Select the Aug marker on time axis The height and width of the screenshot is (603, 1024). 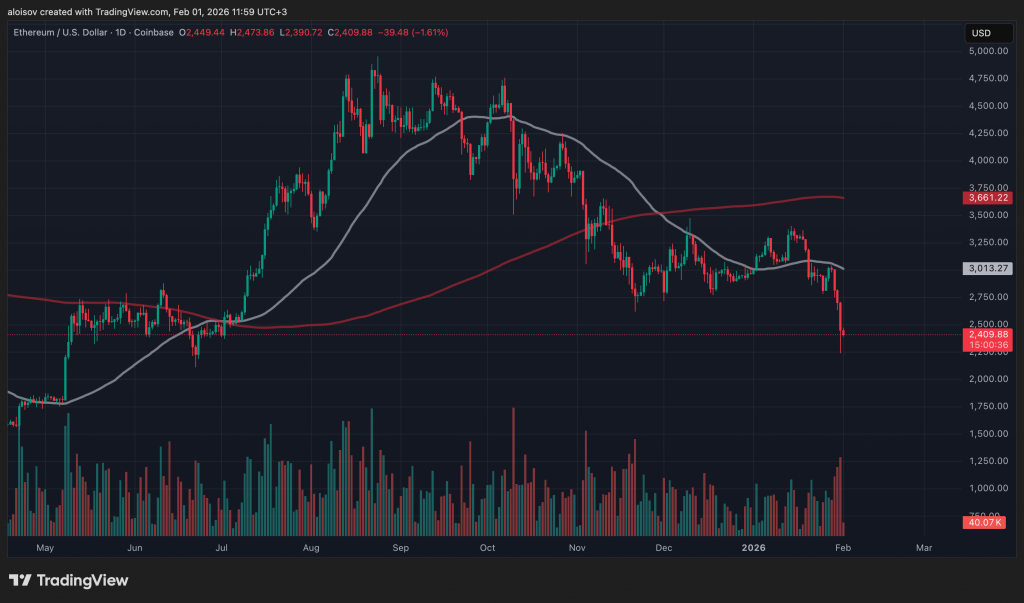[x=311, y=548]
